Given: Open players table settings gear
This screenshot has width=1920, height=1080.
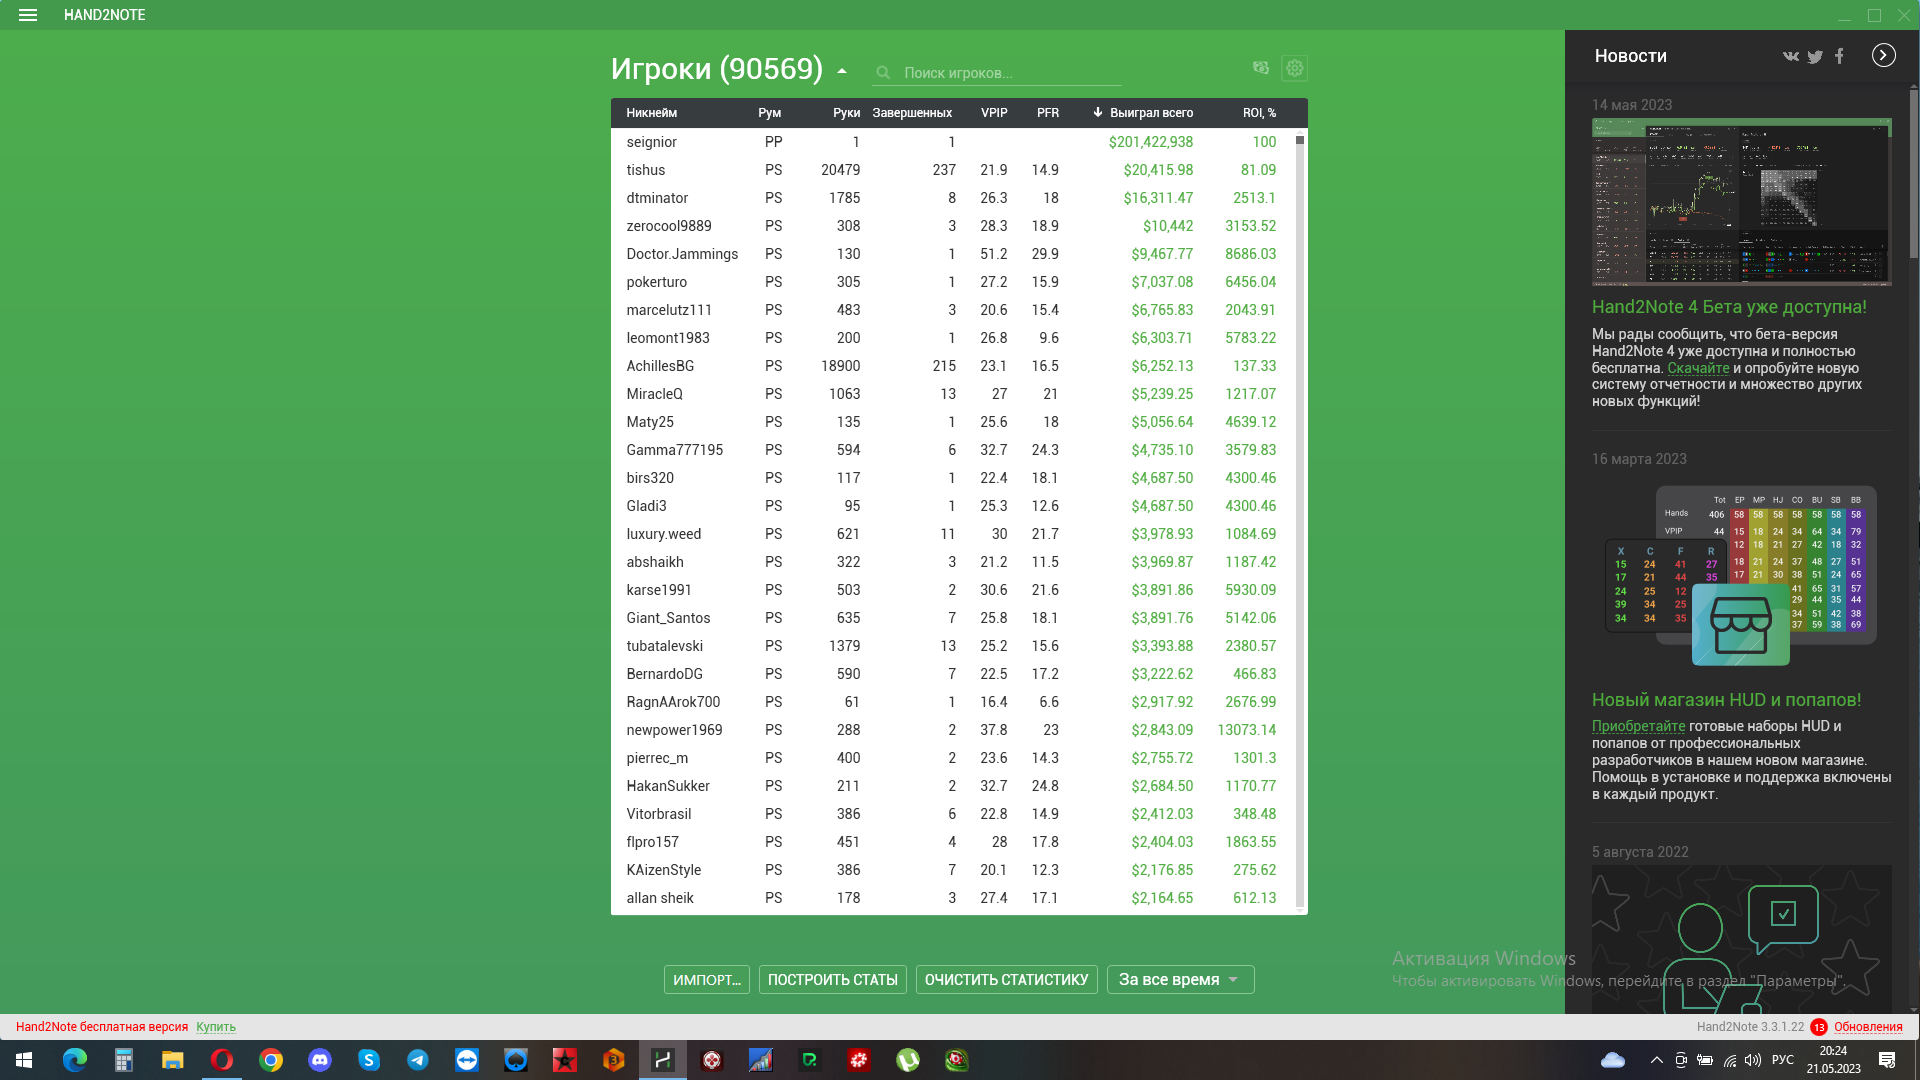Looking at the screenshot, I should 1294,68.
